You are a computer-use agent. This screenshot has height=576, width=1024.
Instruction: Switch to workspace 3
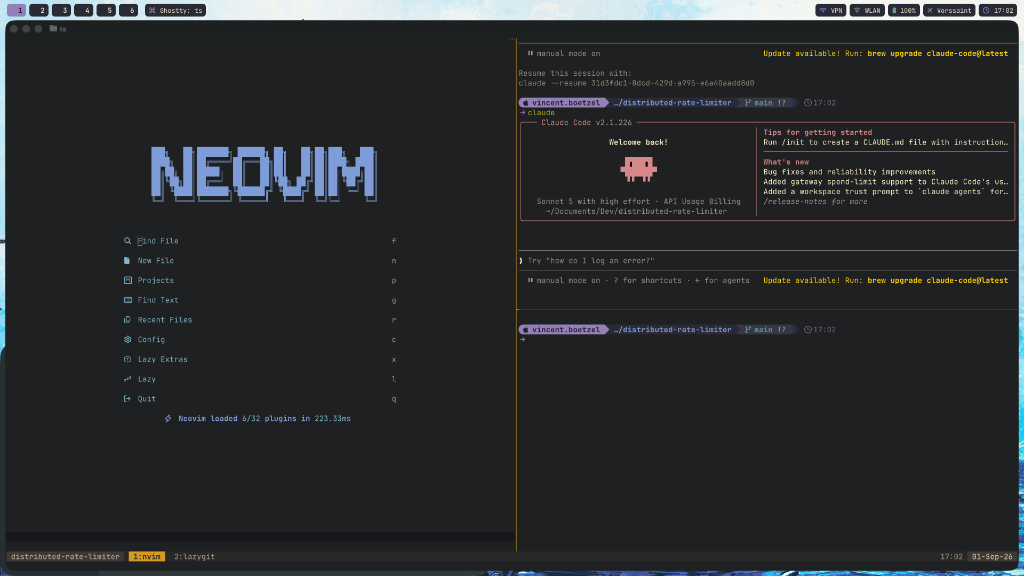point(61,10)
